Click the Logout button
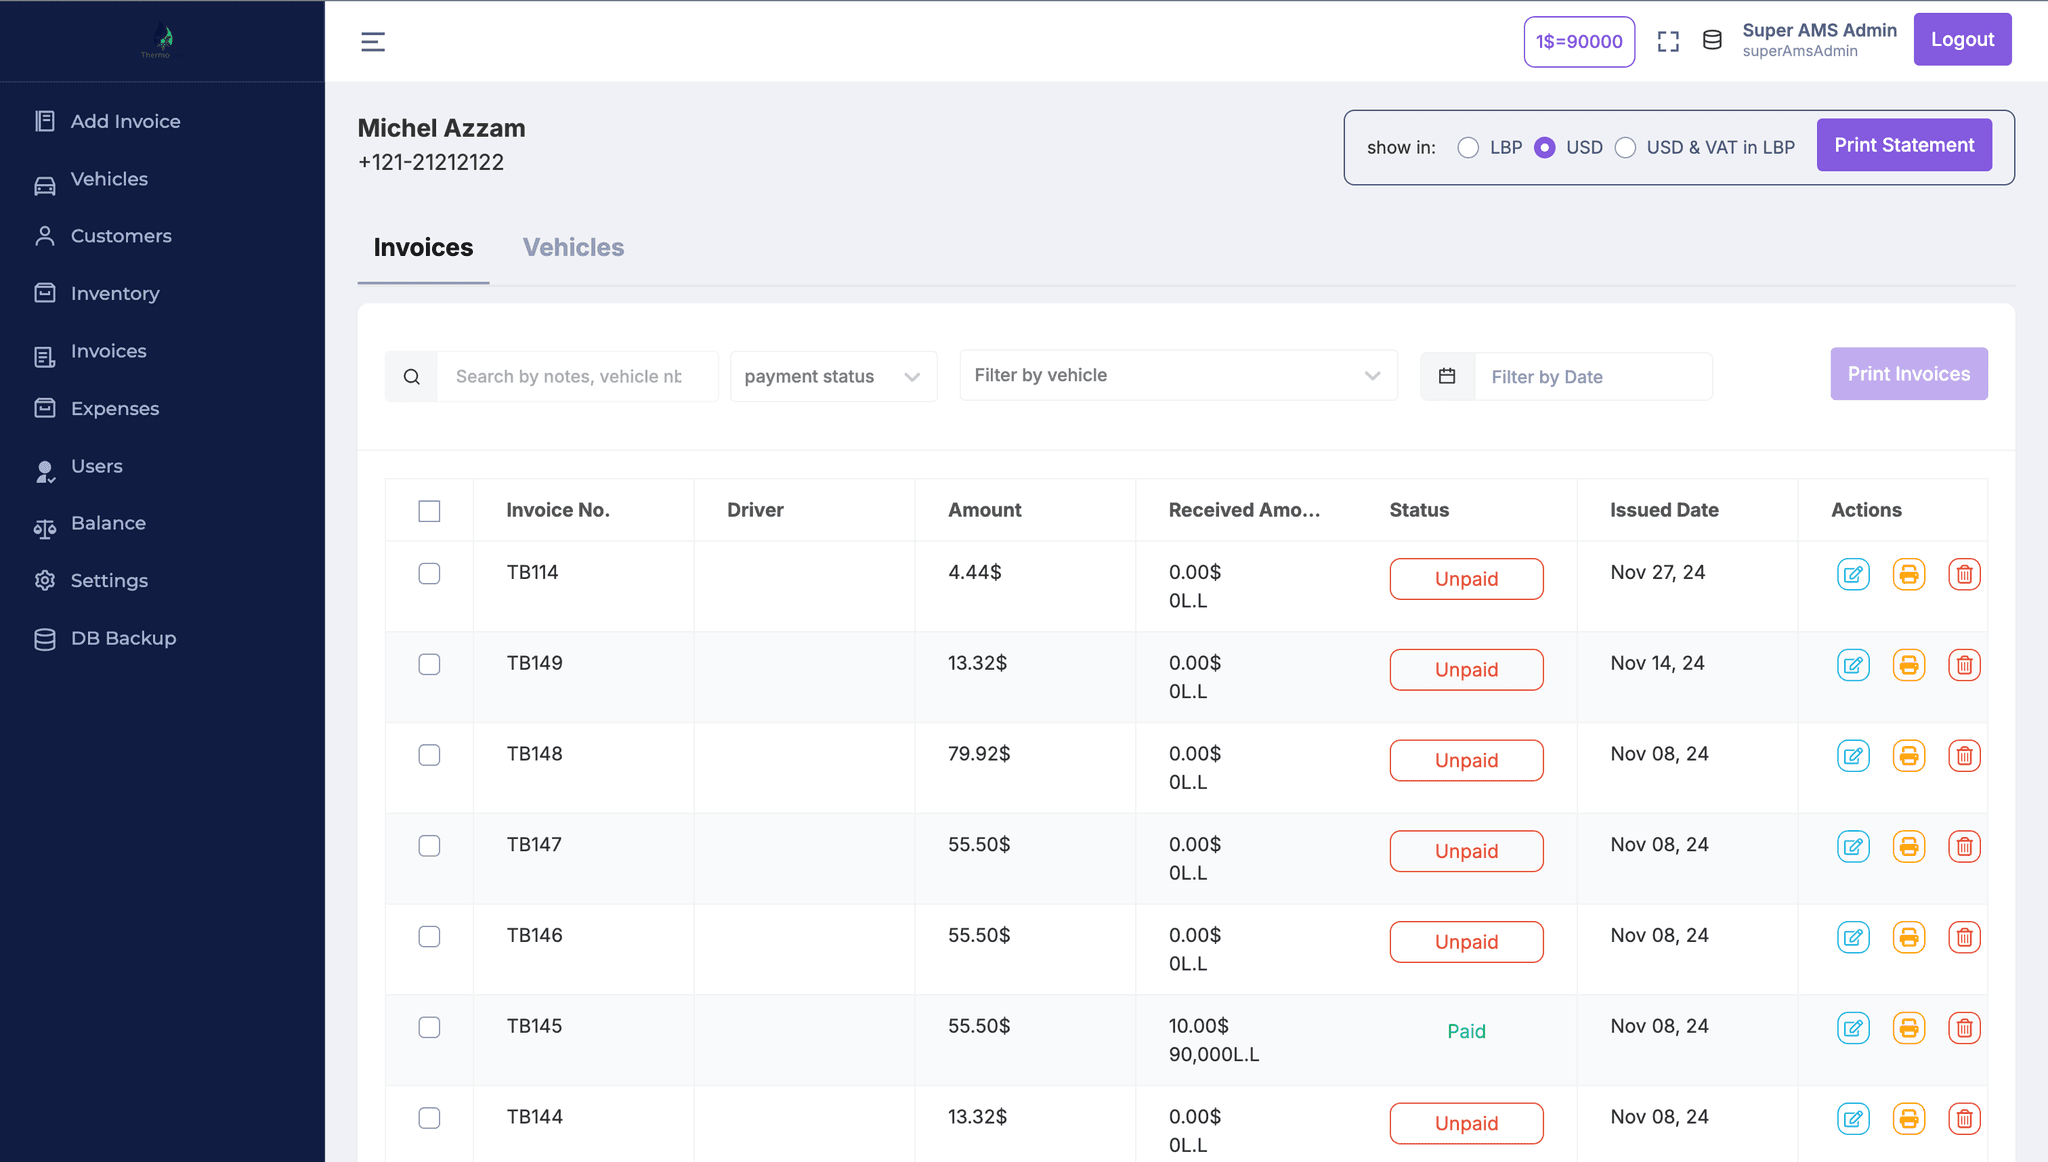Screen dimensions: 2048x1162 coord(1964,38)
